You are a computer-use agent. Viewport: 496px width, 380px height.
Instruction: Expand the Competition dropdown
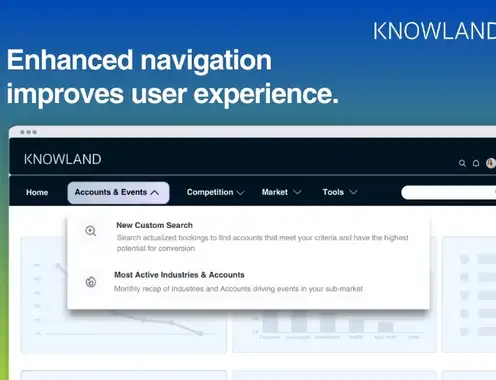coord(215,192)
